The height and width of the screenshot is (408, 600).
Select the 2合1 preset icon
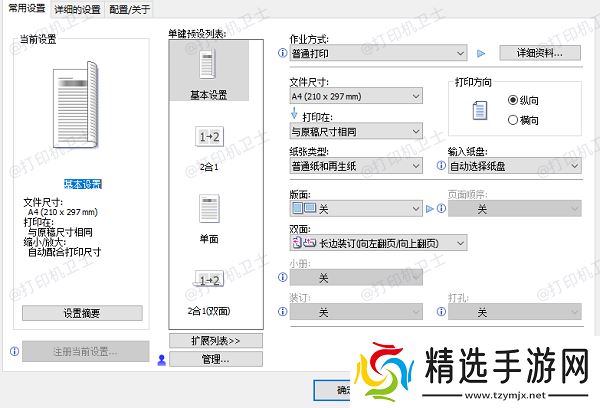[209, 137]
